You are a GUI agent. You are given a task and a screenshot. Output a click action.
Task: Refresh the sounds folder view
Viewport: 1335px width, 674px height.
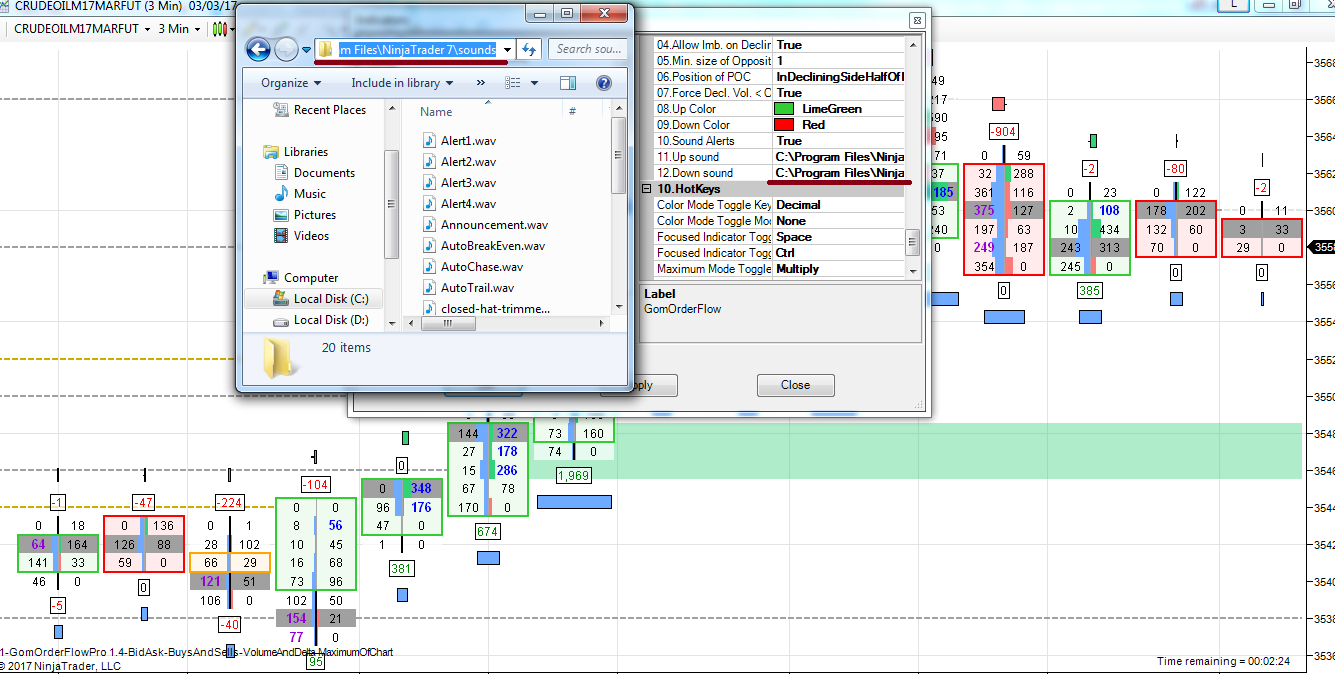(530, 49)
